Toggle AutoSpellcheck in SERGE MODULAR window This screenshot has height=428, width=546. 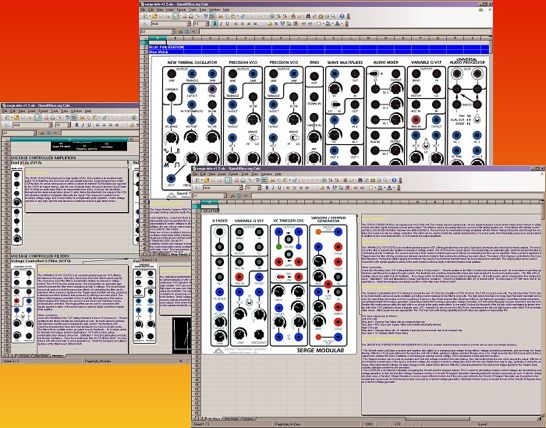265,180
